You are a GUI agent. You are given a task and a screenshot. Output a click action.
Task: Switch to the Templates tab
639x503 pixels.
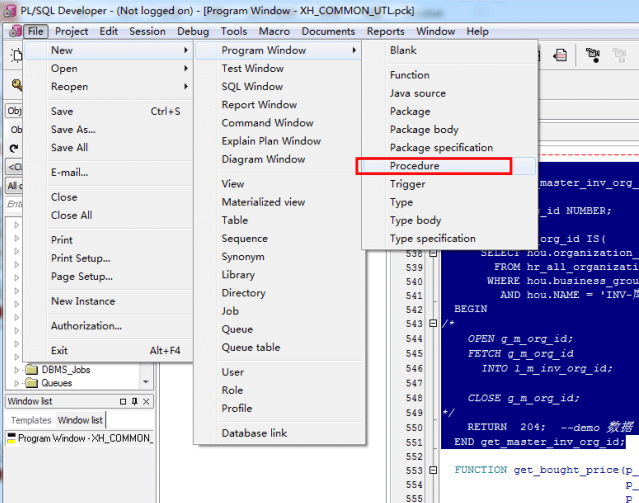coord(31,420)
